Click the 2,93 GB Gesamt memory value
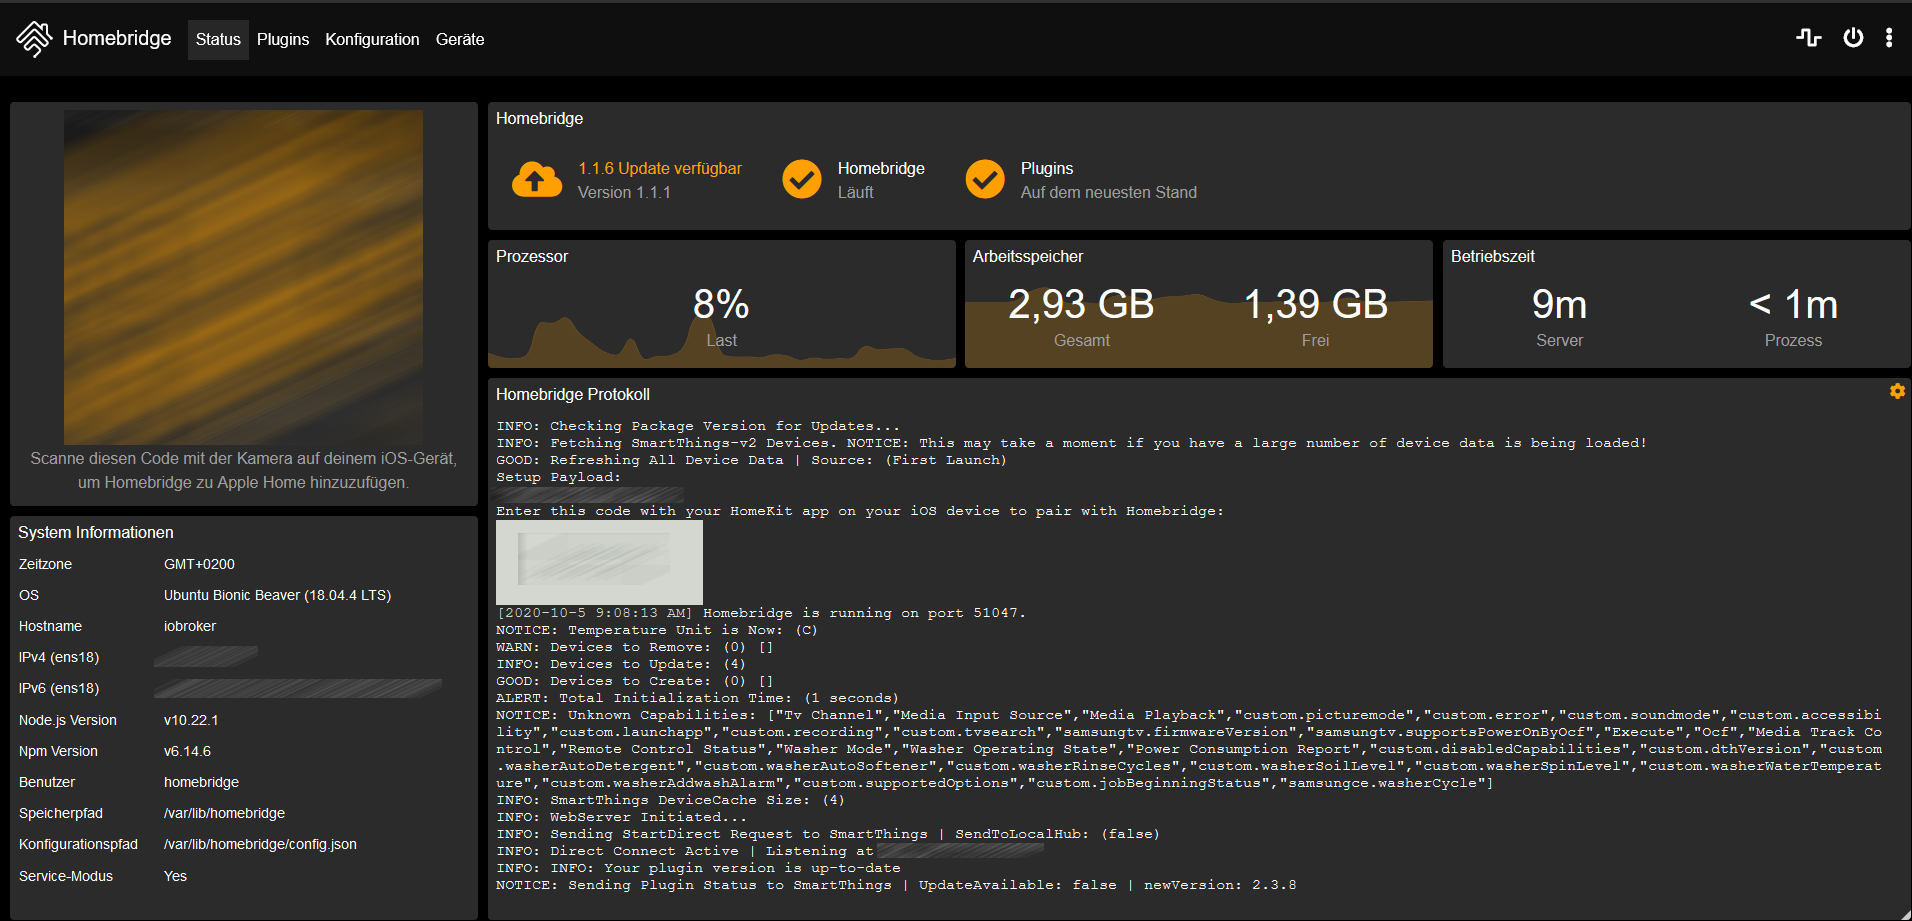This screenshot has height=921, width=1912. click(x=1081, y=304)
